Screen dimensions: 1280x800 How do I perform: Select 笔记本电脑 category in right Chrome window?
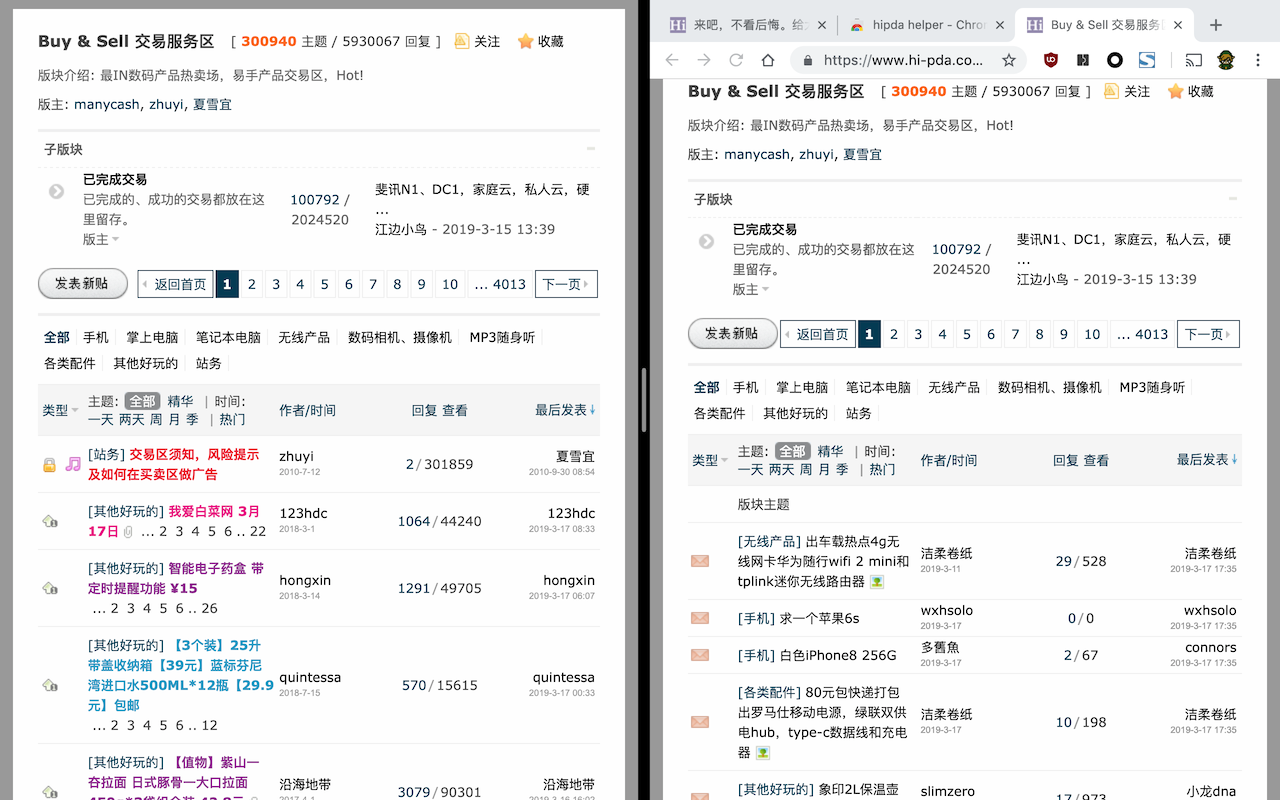(878, 387)
